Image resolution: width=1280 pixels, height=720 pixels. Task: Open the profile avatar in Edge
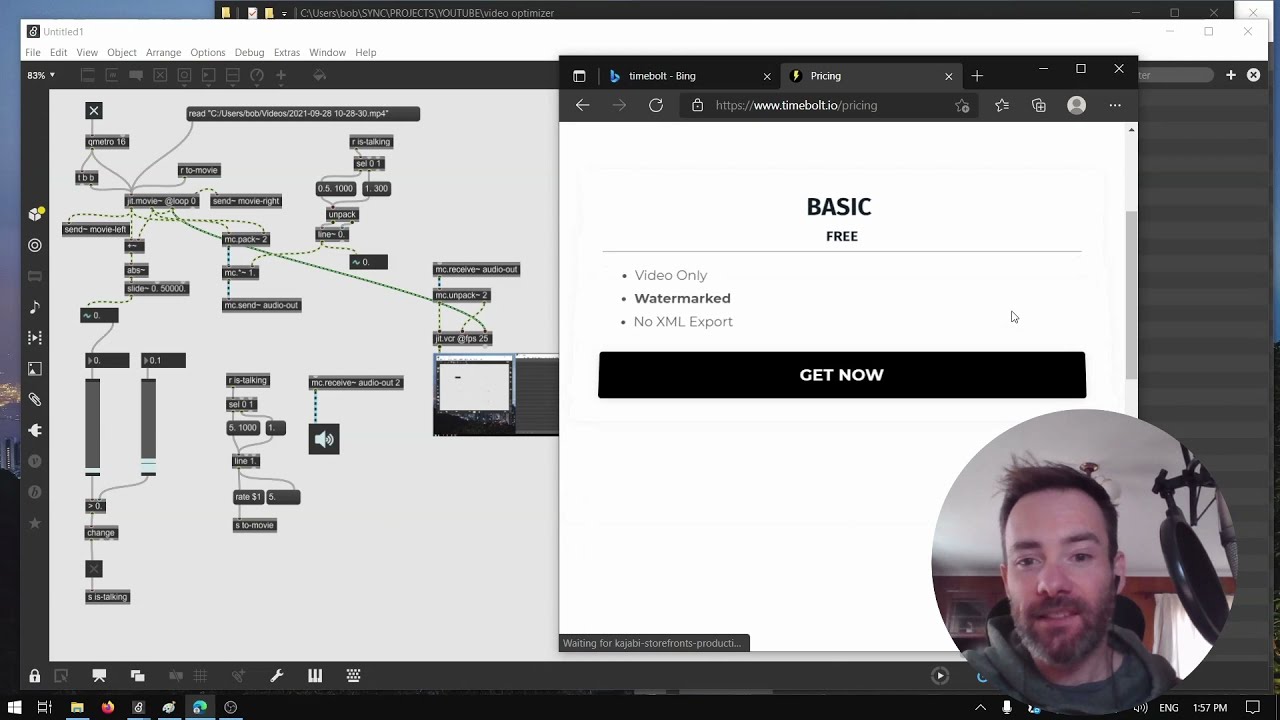tap(1077, 105)
